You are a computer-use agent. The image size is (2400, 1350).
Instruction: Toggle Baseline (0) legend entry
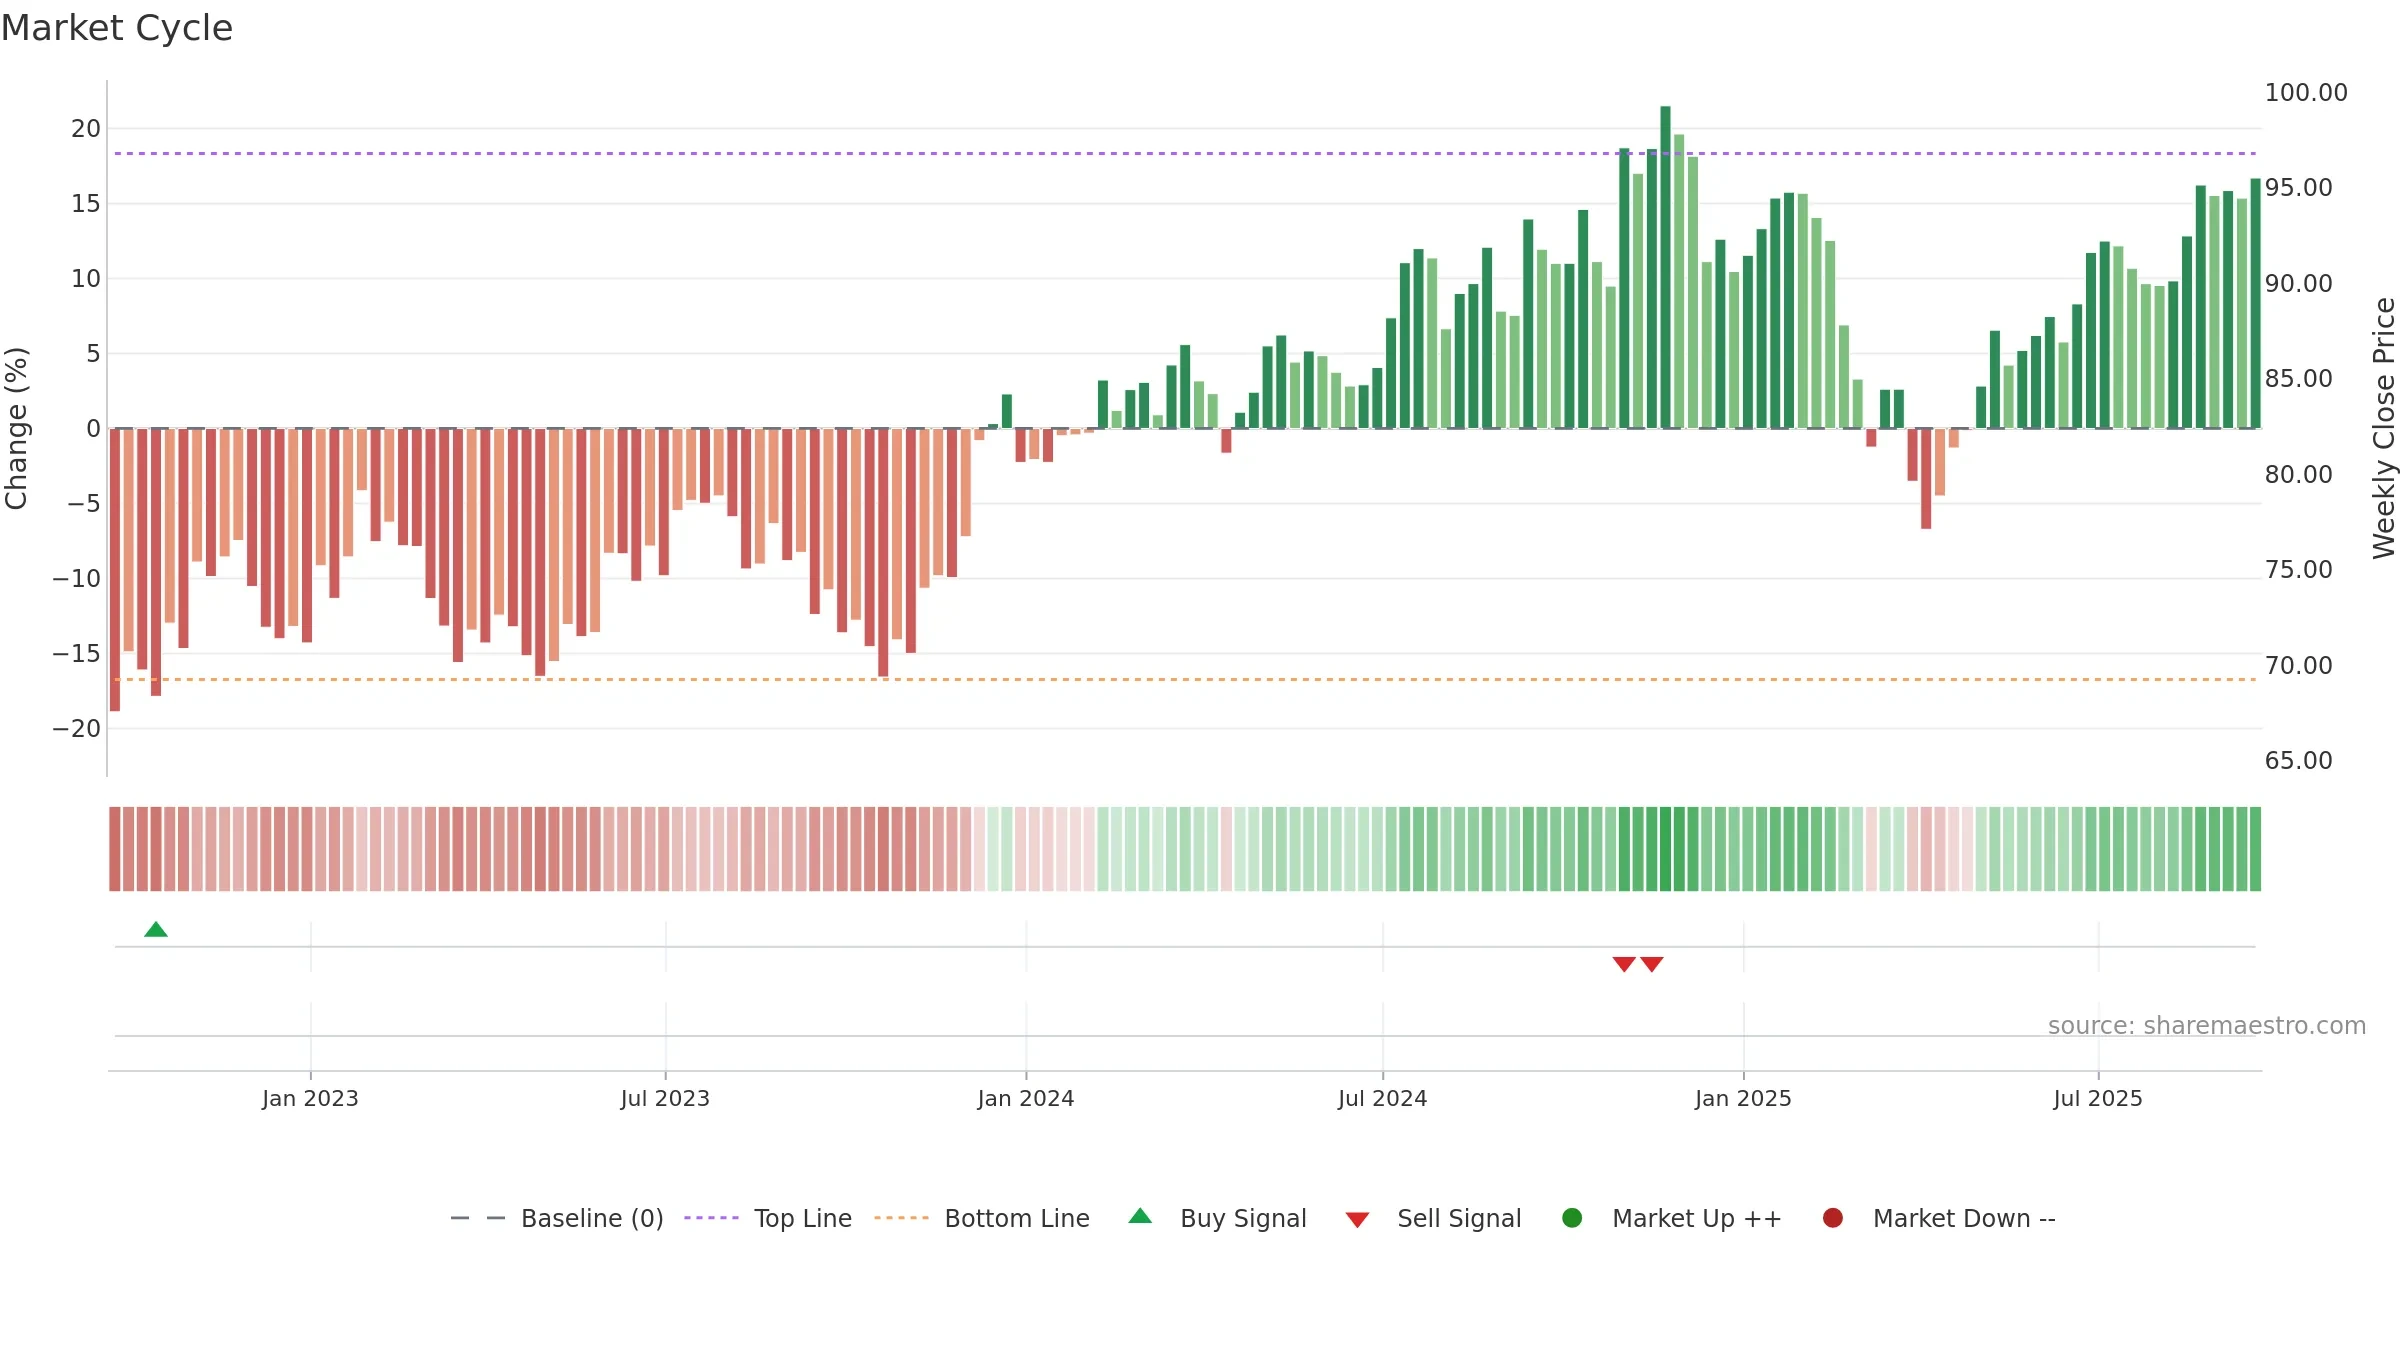(x=557, y=1219)
